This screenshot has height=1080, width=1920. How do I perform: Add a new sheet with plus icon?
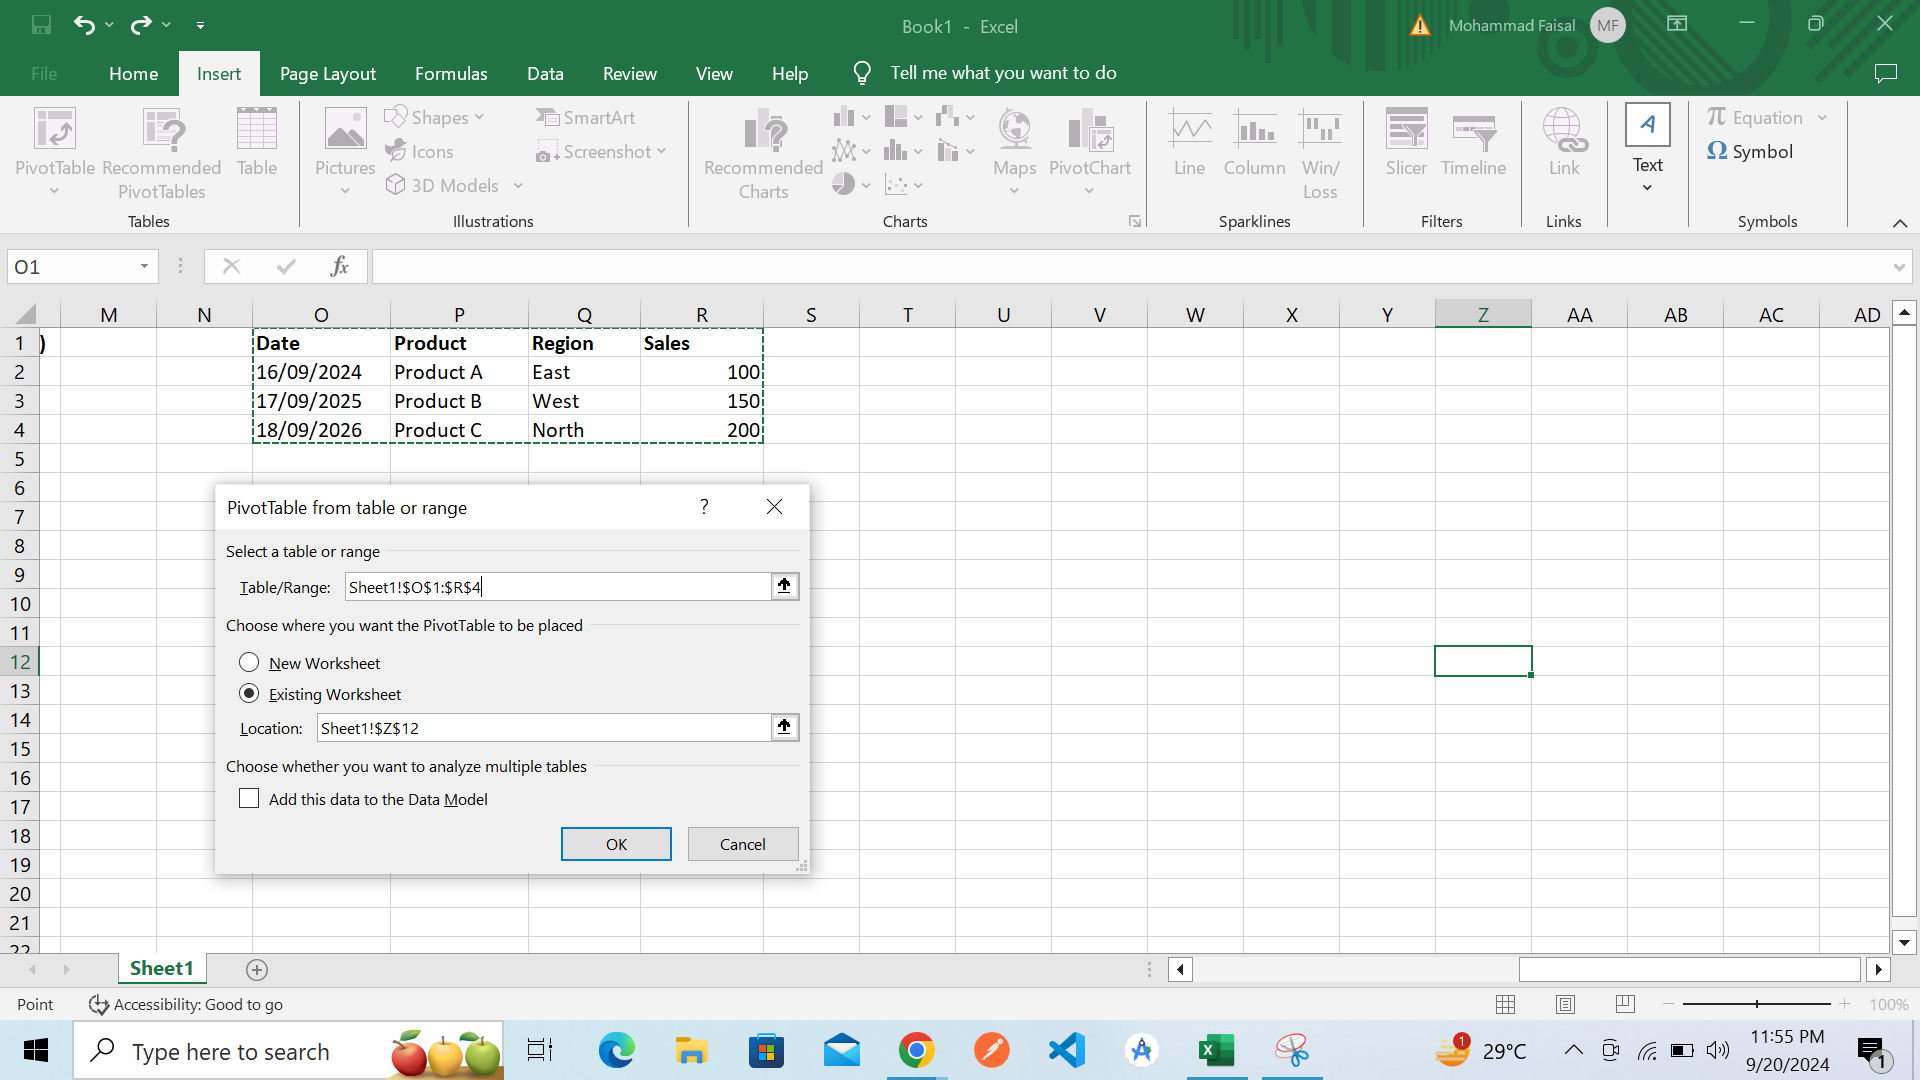(x=256, y=969)
